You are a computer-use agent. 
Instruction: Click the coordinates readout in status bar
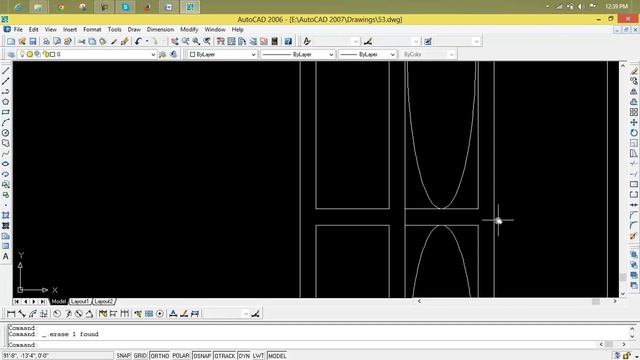coord(57,356)
